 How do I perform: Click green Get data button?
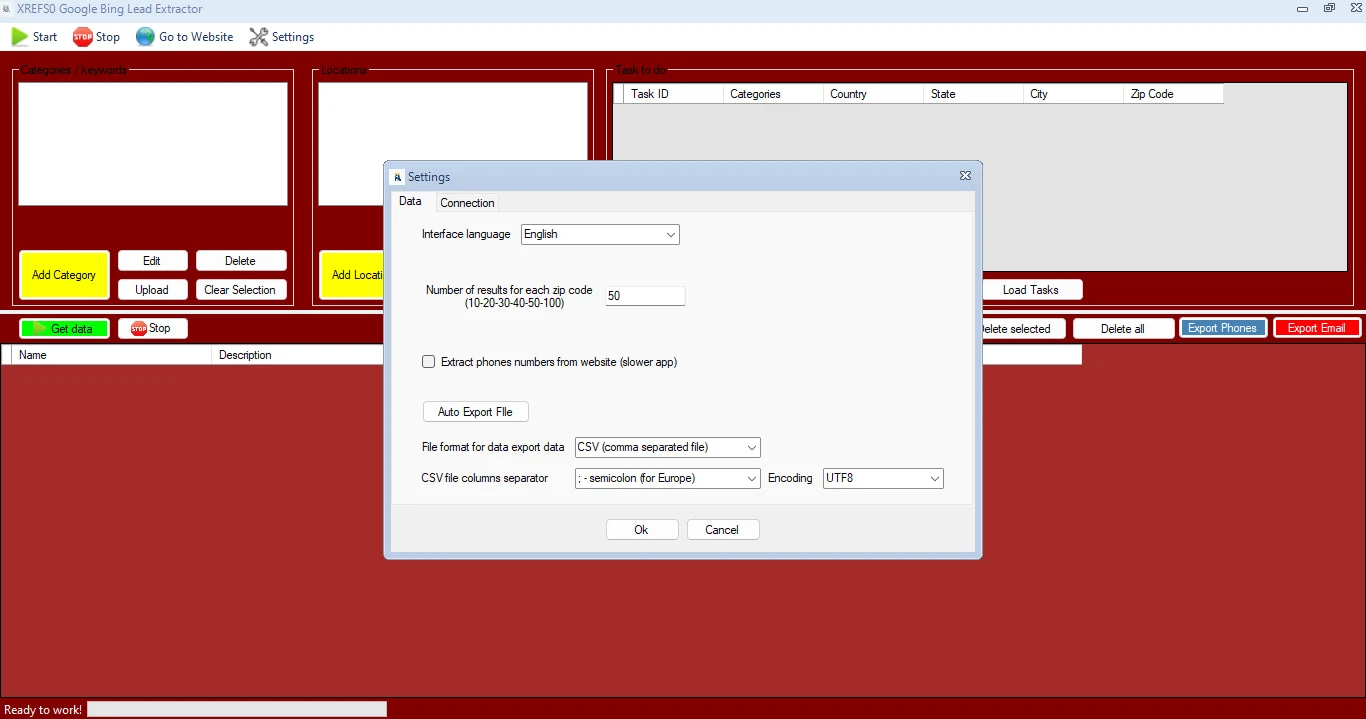(64, 328)
